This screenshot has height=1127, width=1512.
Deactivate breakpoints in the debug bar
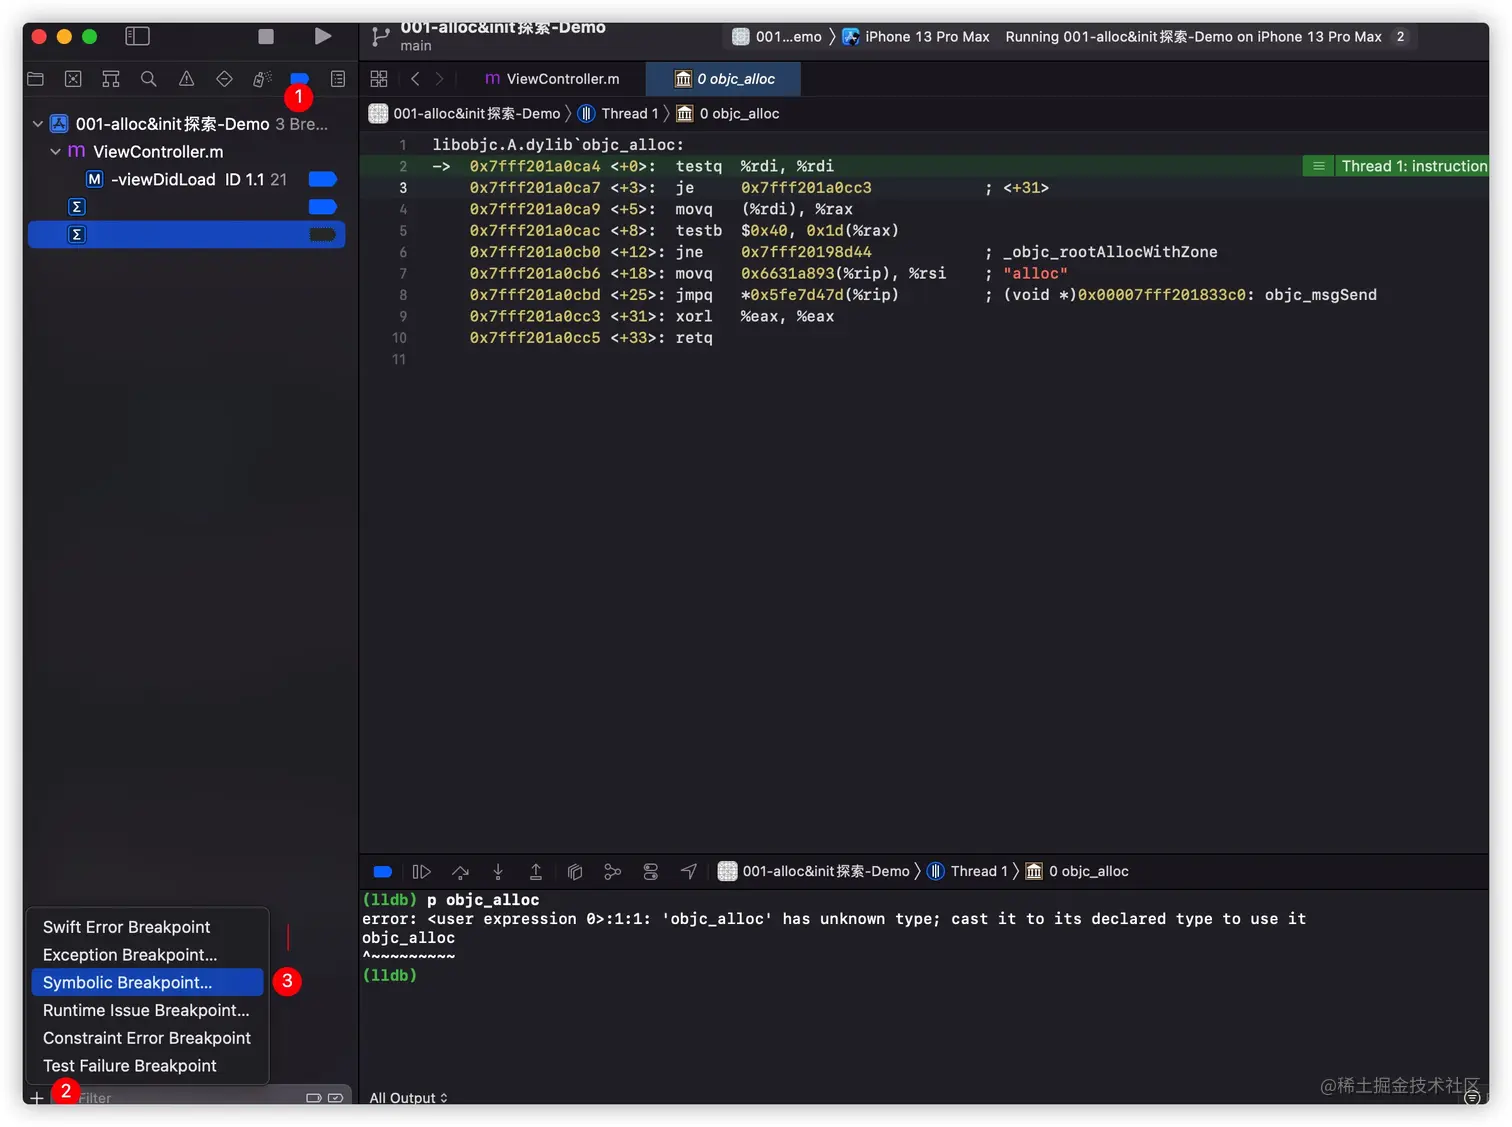(383, 872)
